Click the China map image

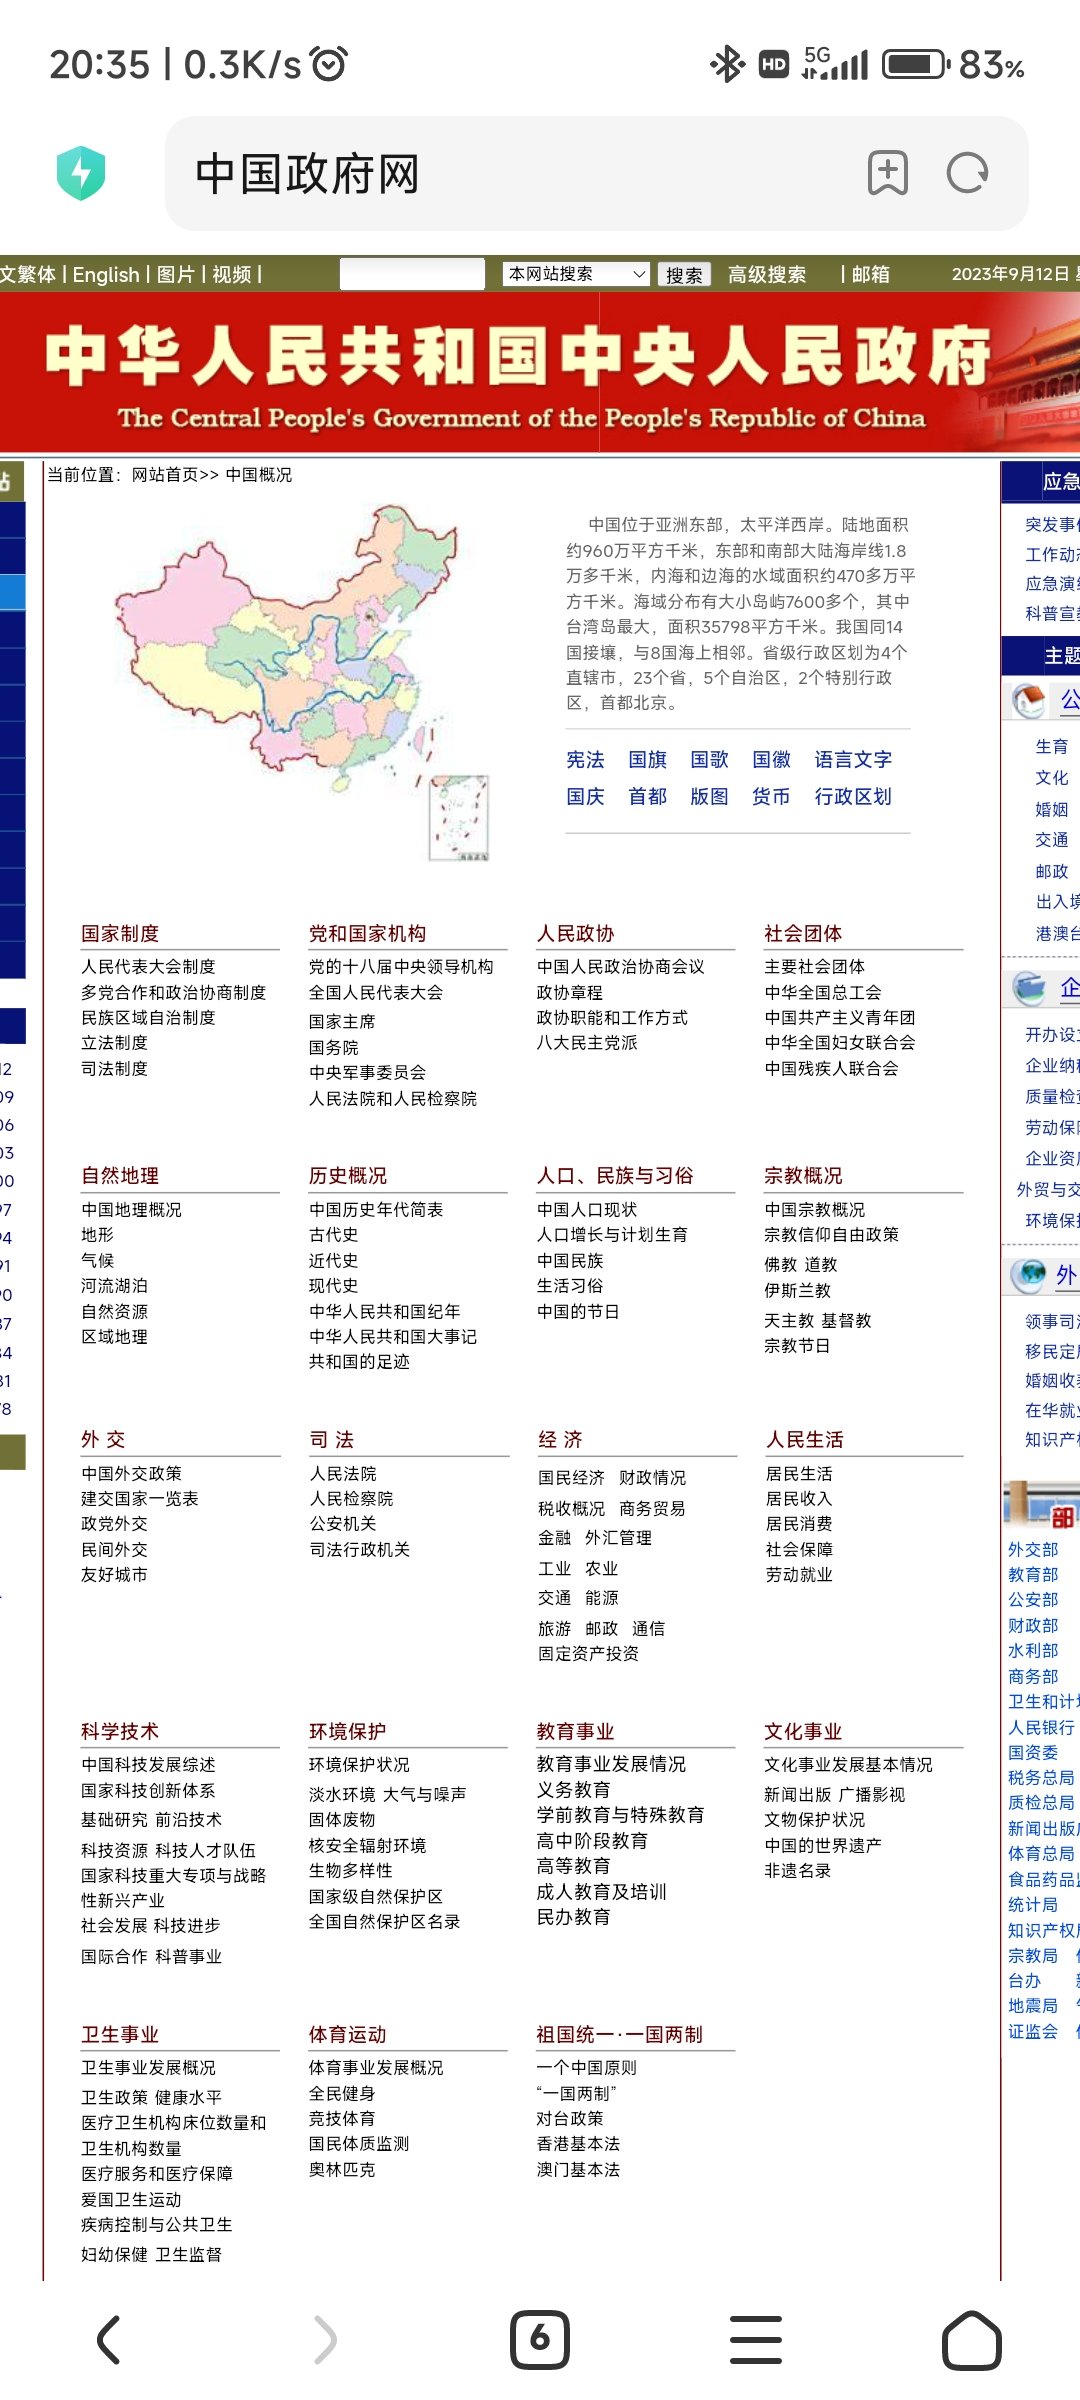click(x=305, y=683)
